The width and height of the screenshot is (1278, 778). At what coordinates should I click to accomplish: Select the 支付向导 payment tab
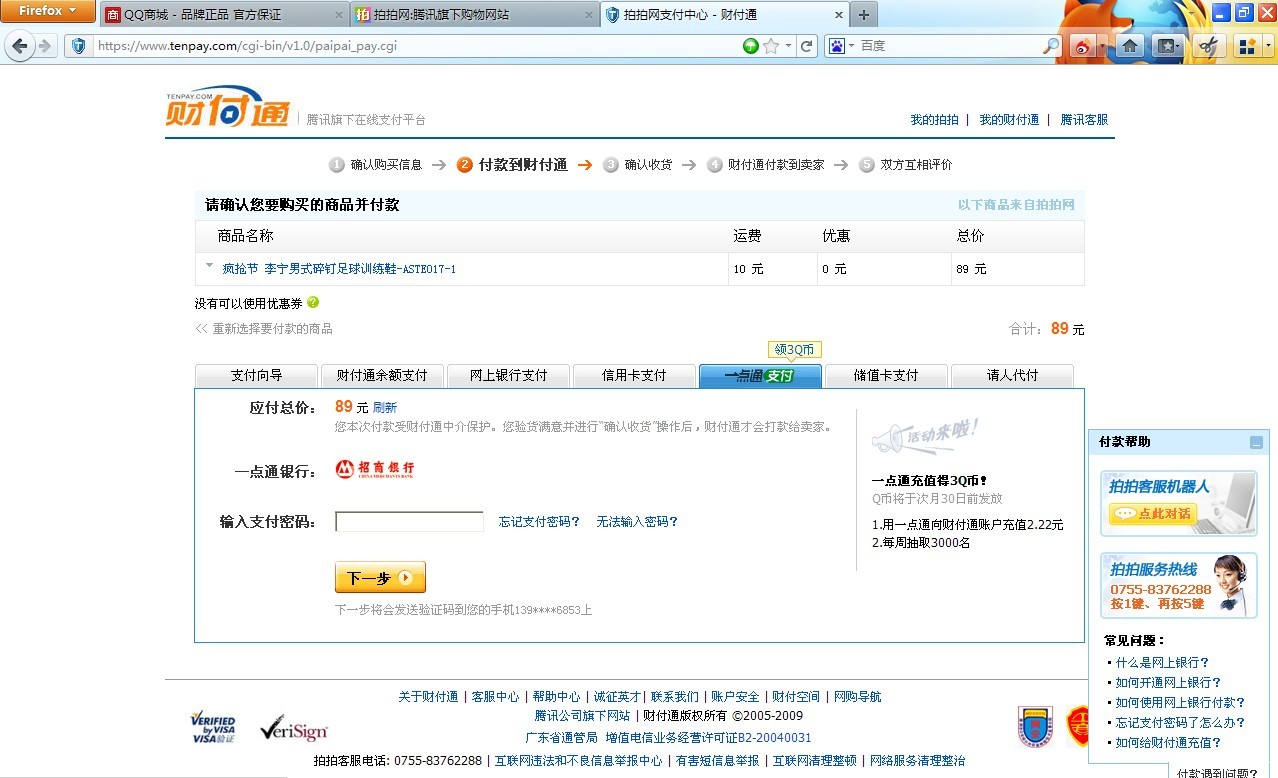257,376
